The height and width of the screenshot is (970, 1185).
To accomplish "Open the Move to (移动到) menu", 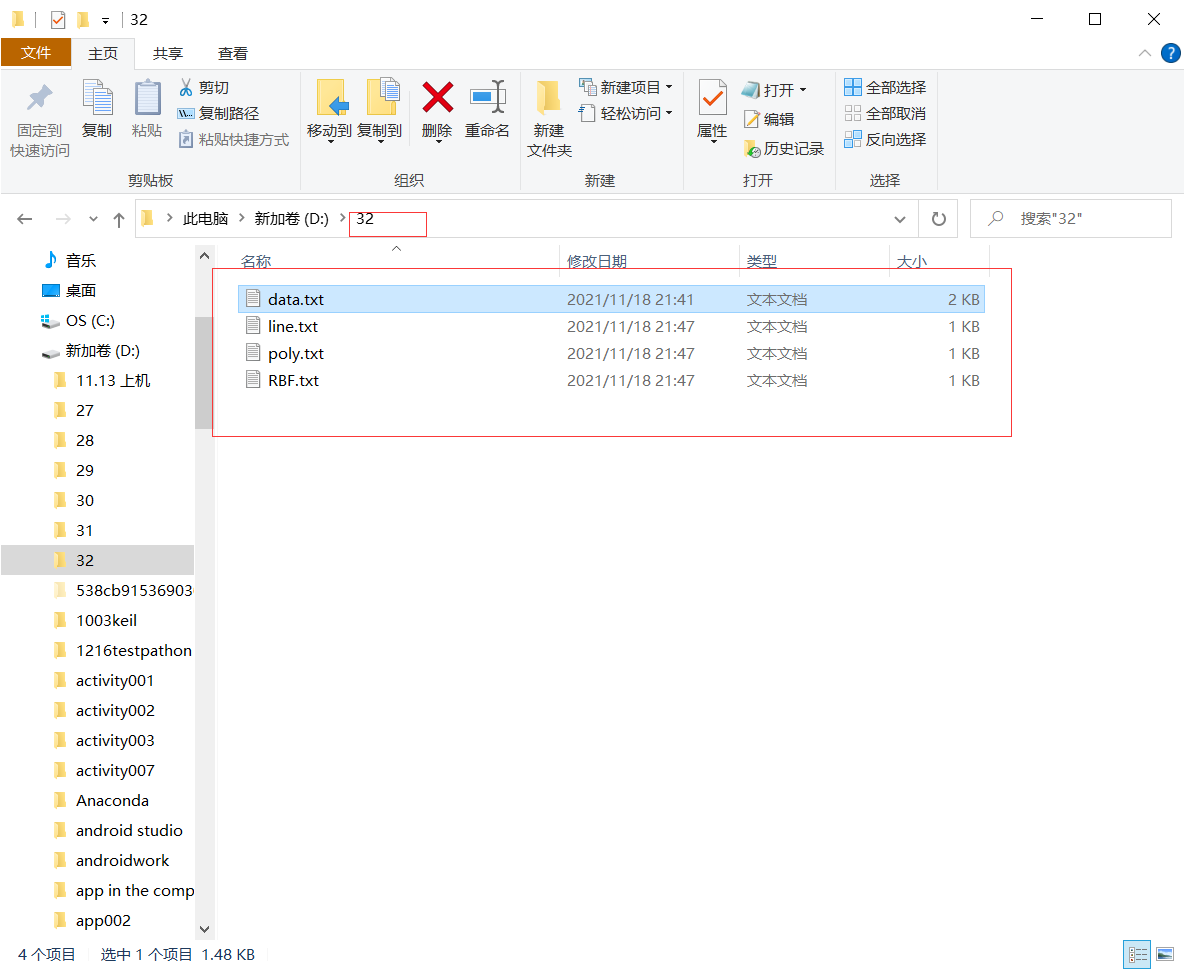I will (330, 110).
